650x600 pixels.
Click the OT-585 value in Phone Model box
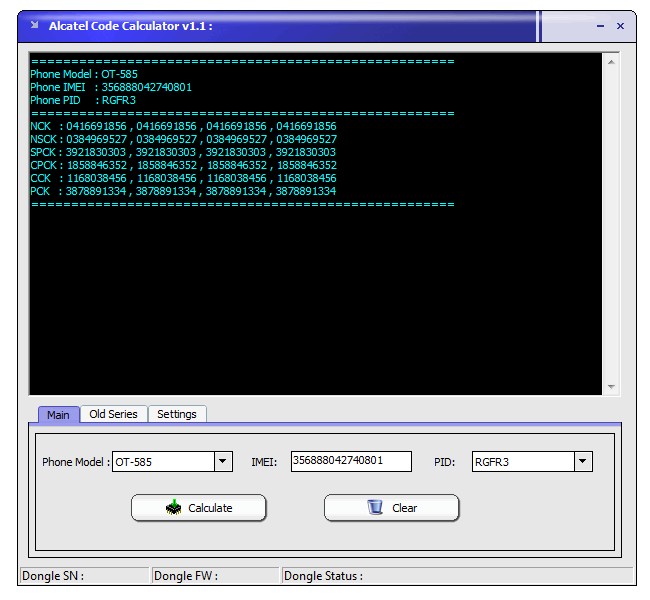(x=133, y=462)
